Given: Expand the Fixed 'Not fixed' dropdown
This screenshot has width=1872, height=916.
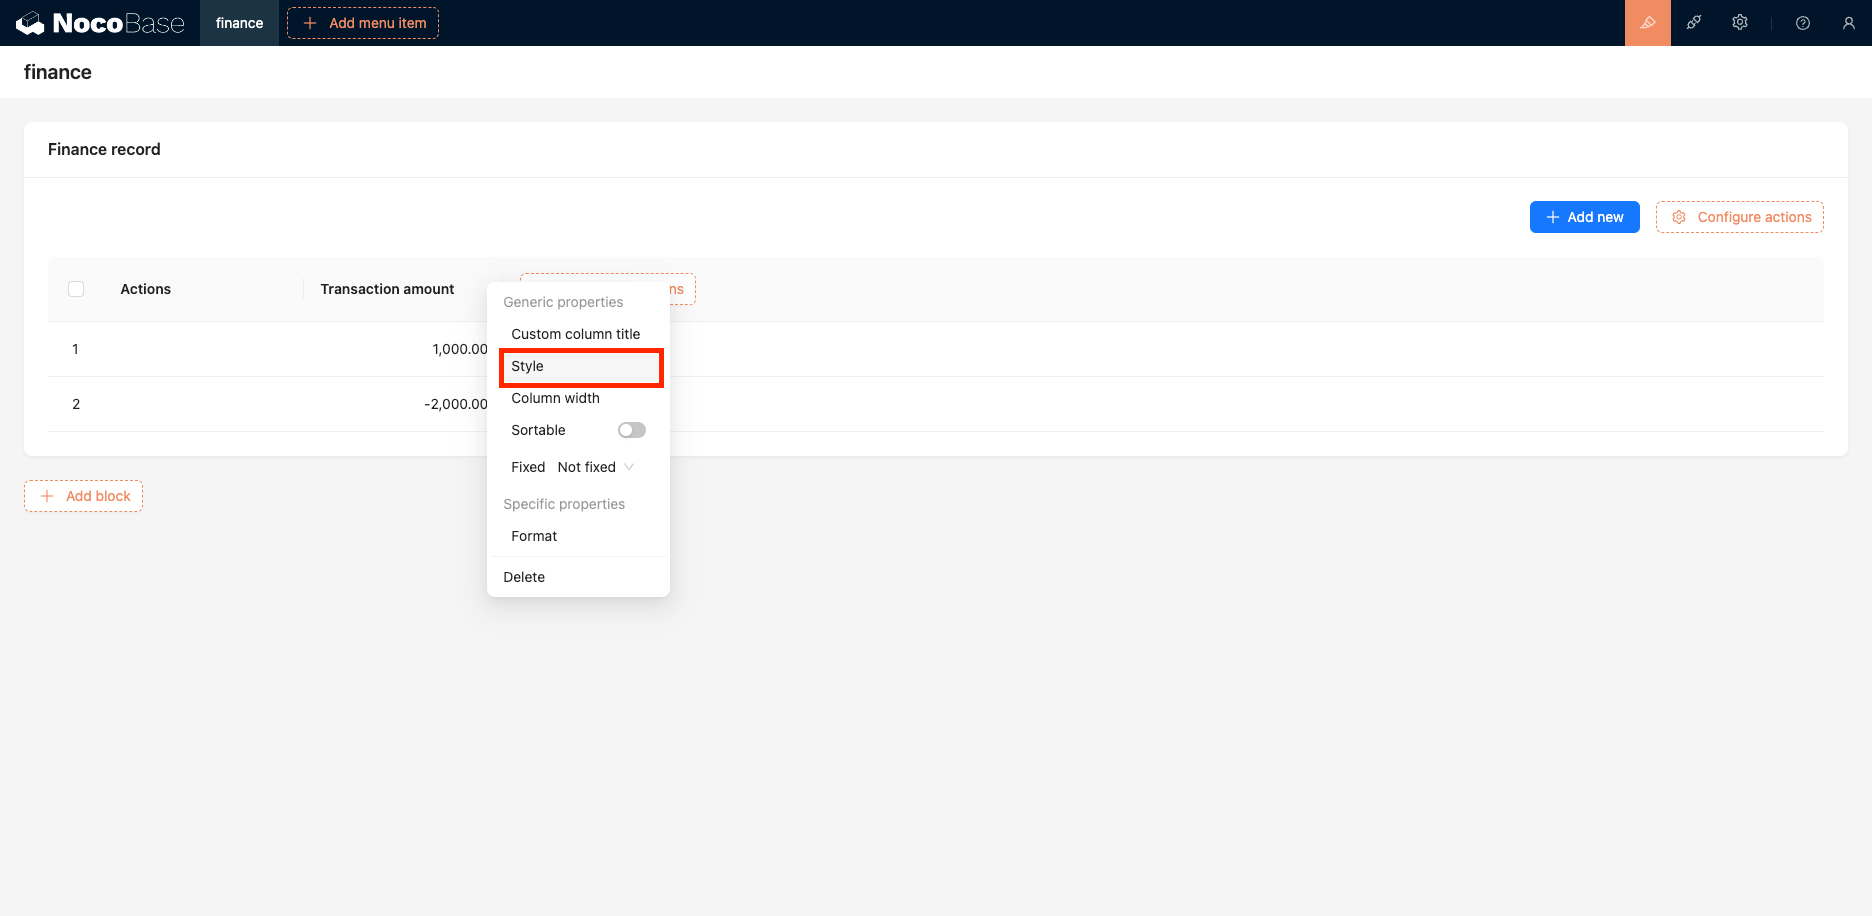Looking at the screenshot, I should click(x=596, y=467).
